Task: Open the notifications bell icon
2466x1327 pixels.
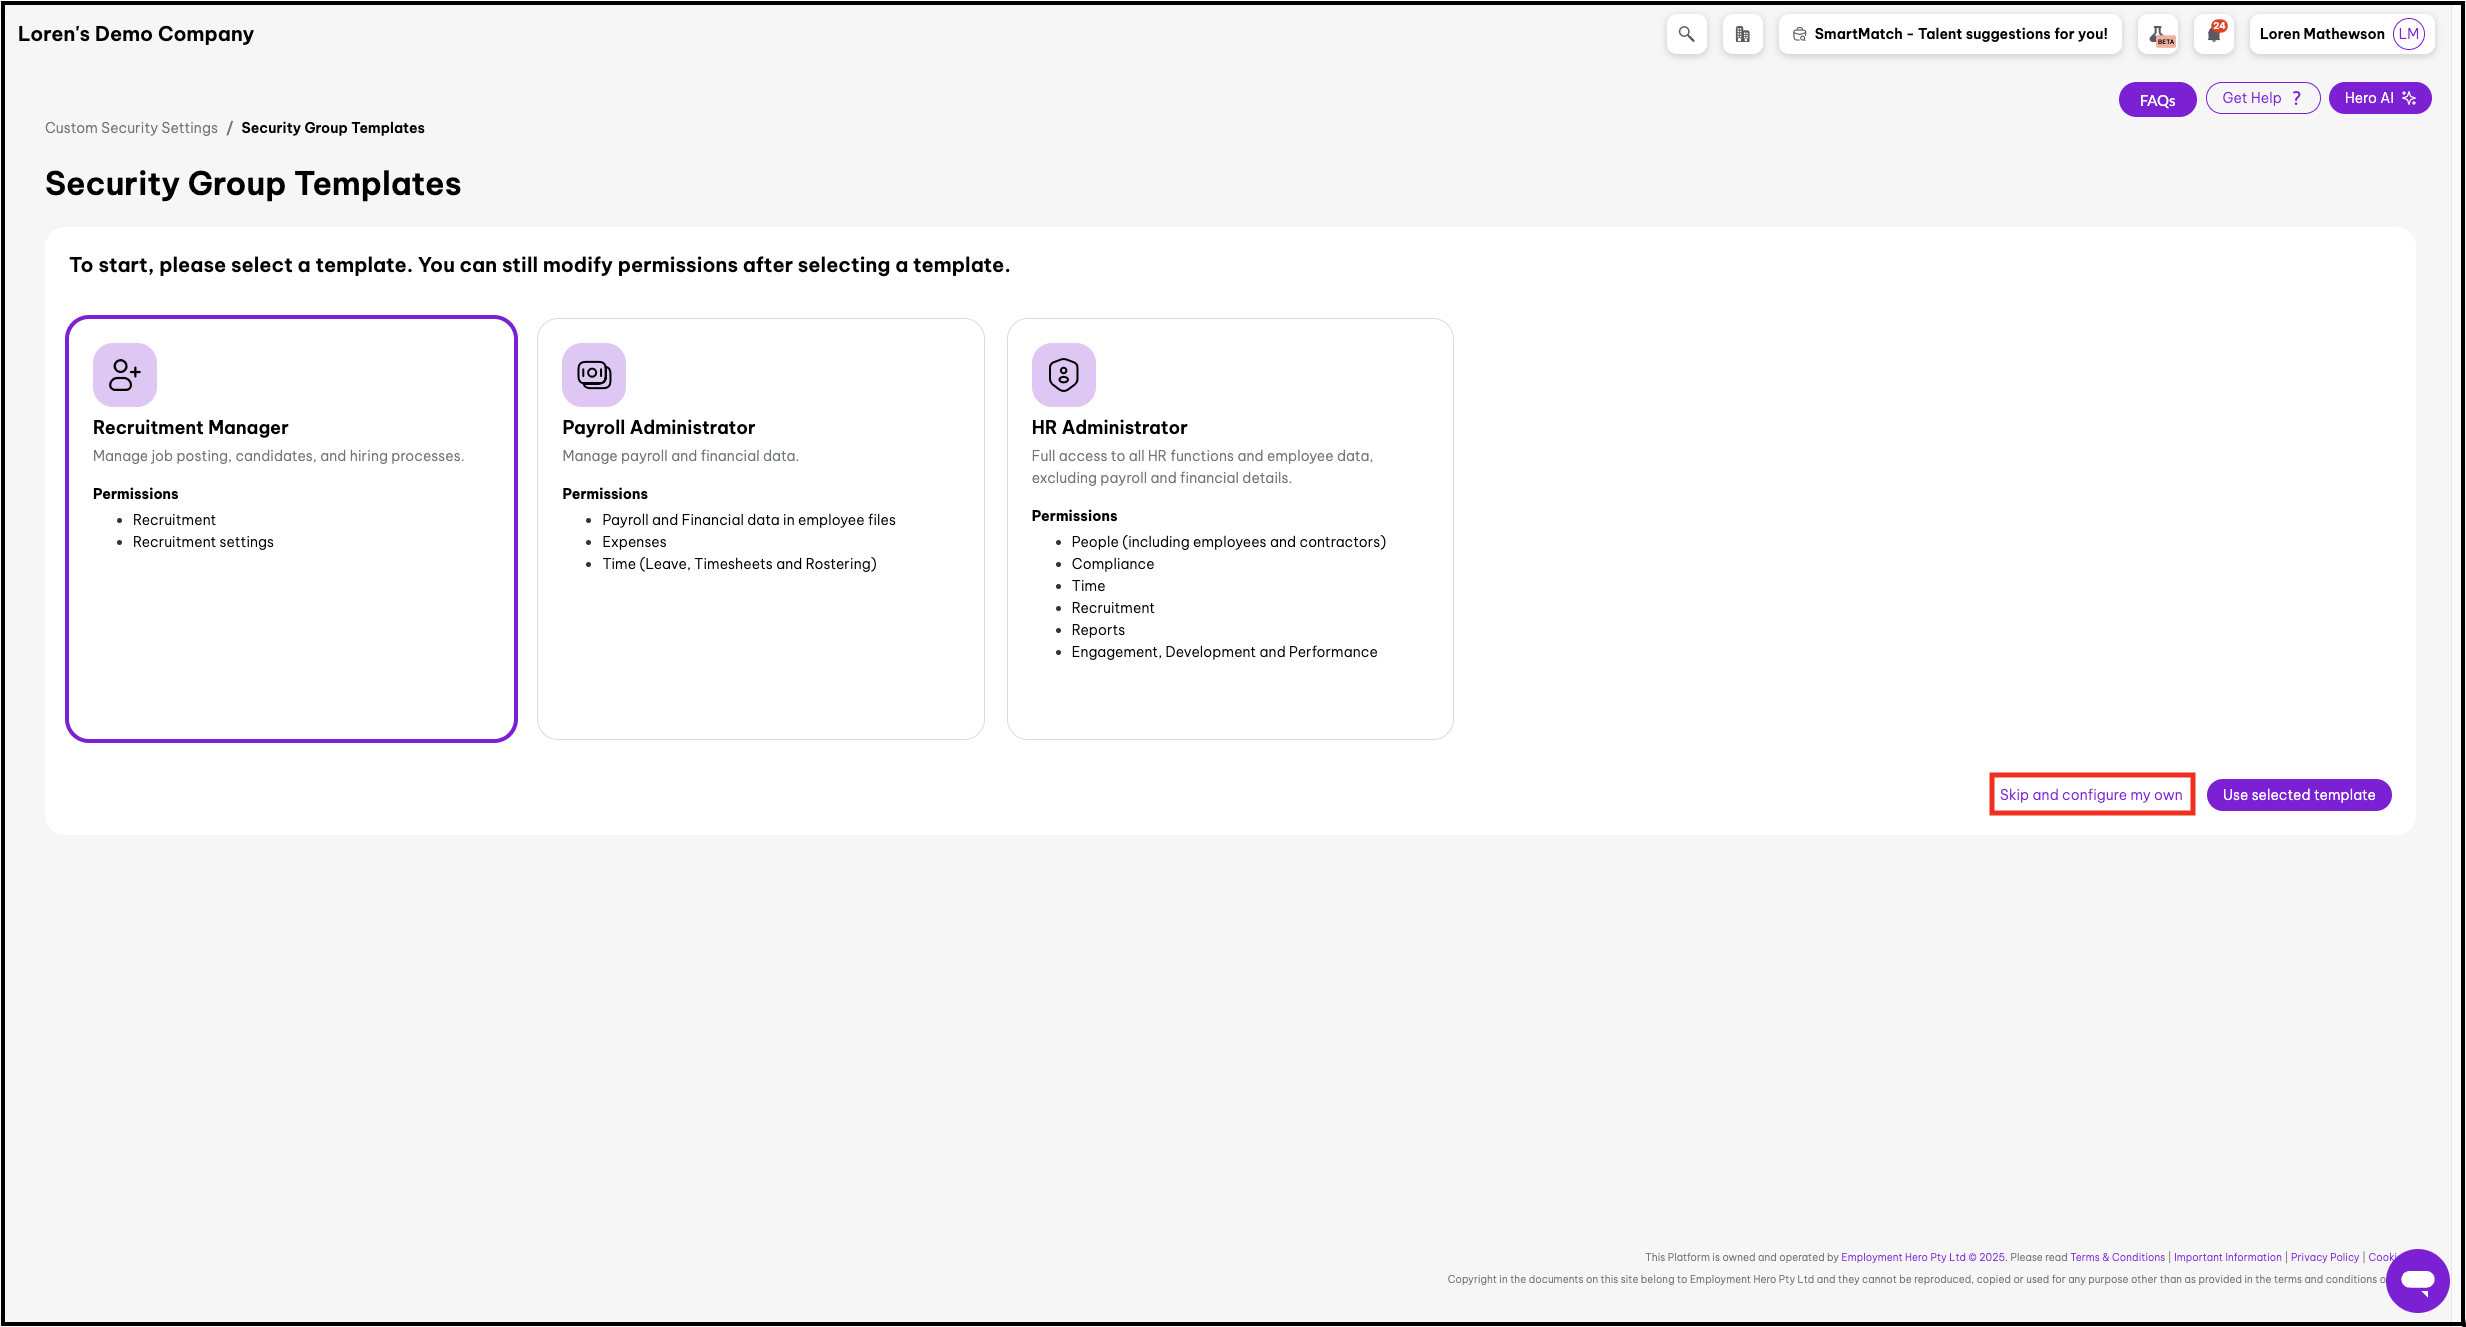Action: pyautogui.click(x=2214, y=34)
